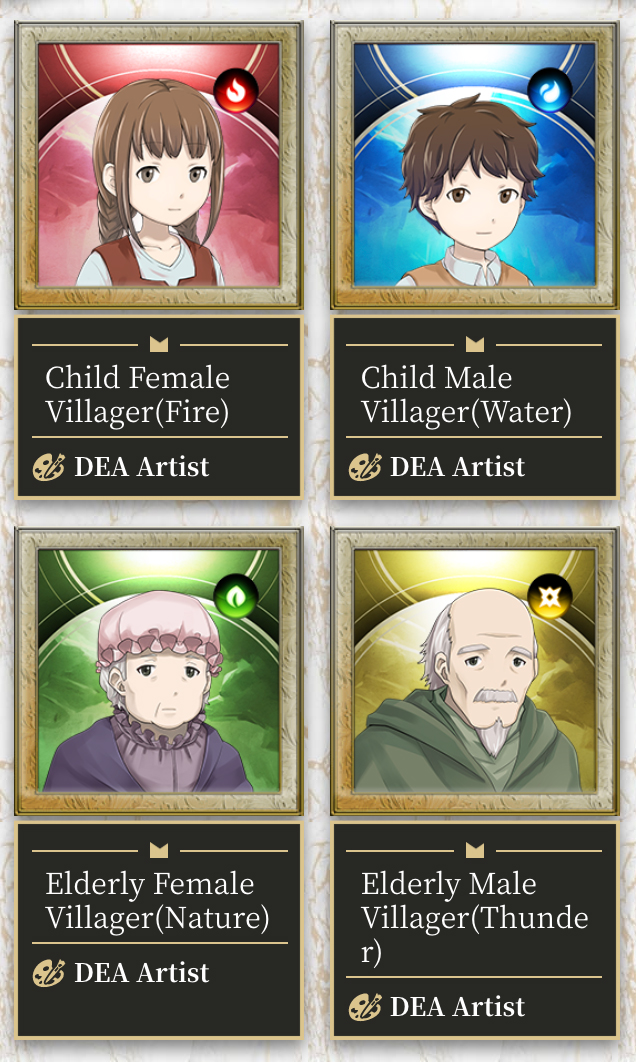Image resolution: width=636 pixels, height=1062 pixels.
Task: Open the Child Male Villager portrait
Action: point(475,165)
